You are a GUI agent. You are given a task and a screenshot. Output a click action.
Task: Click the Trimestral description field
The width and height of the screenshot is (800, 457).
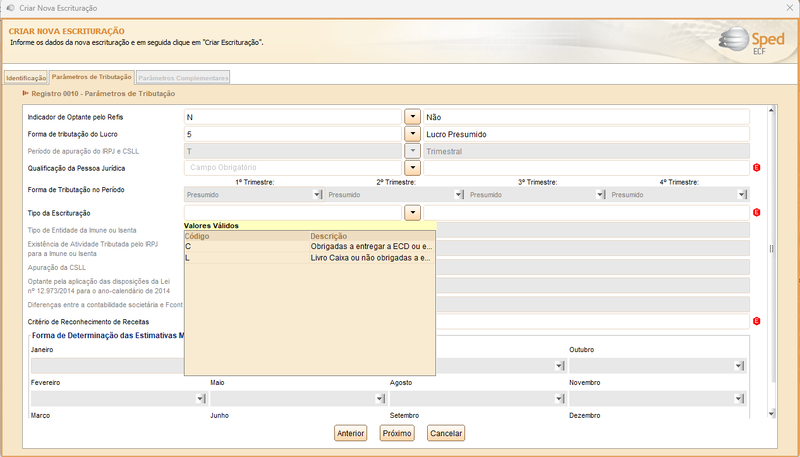point(586,151)
